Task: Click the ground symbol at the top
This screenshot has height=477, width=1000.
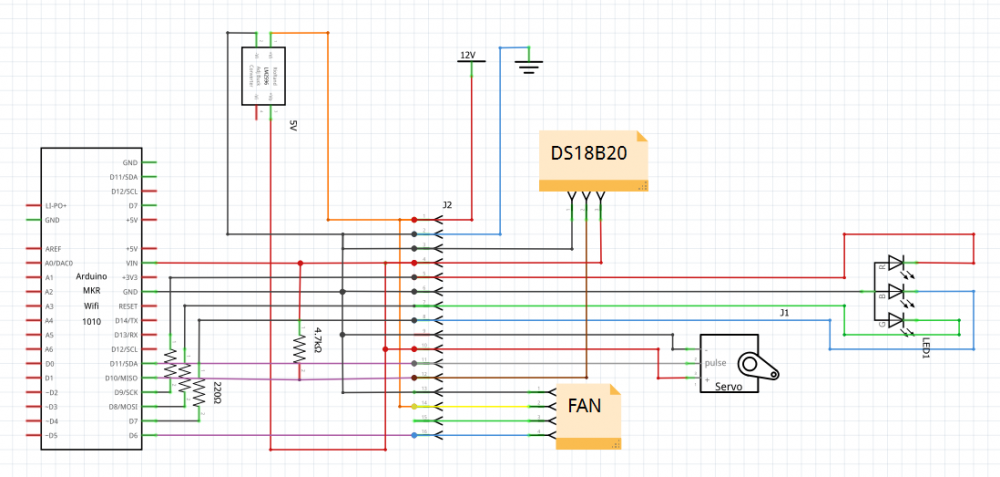Action: [528, 67]
